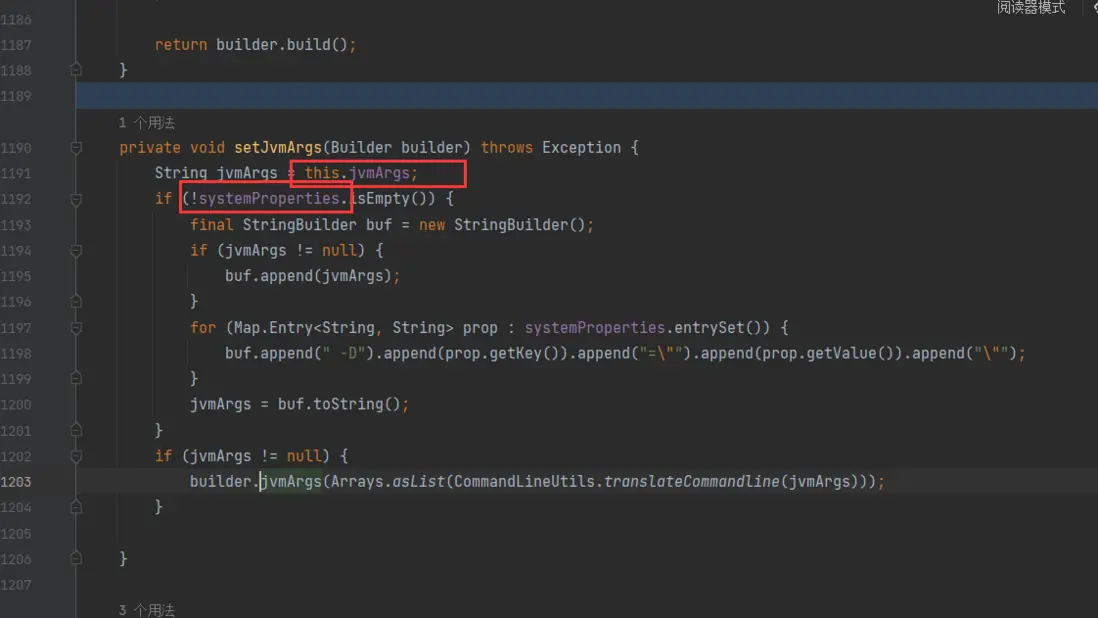Screen dimensions: 1098x618
Task: Open the '3 个用法' usages hint at bottom
Action: tap(146, 610)
